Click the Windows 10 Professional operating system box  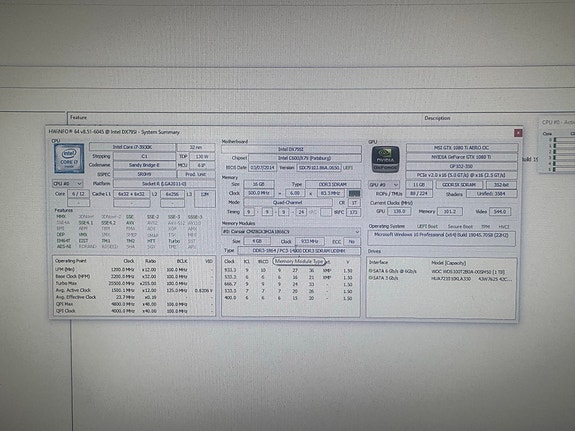[x=442, y=238]
